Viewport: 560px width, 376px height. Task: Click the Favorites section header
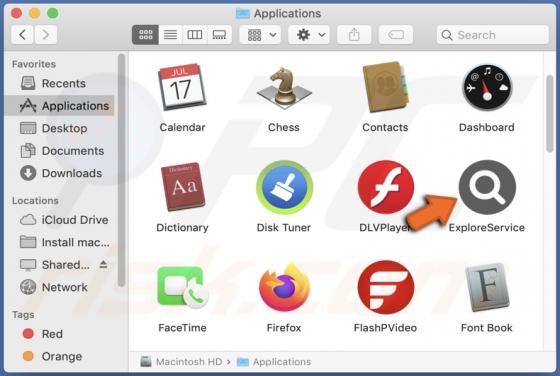point(34,64)
